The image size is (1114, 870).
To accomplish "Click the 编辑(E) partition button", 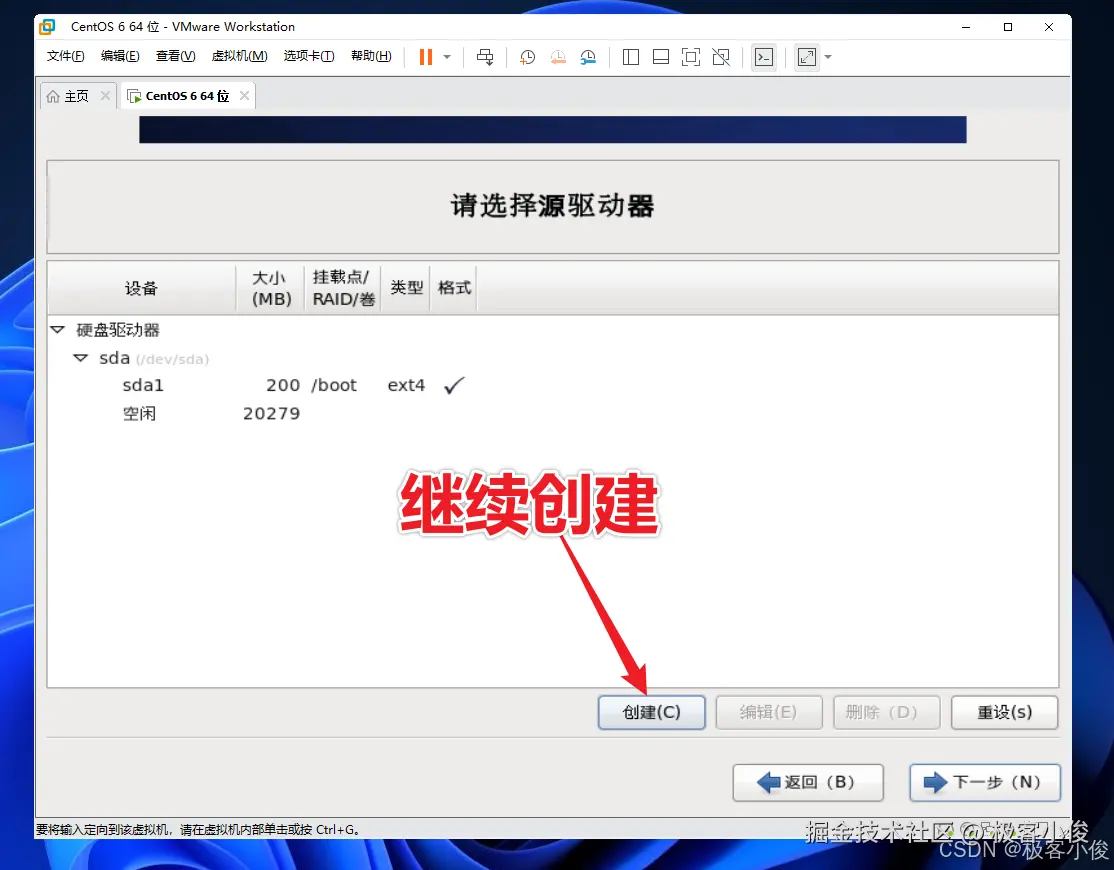I will click(769, 712).
